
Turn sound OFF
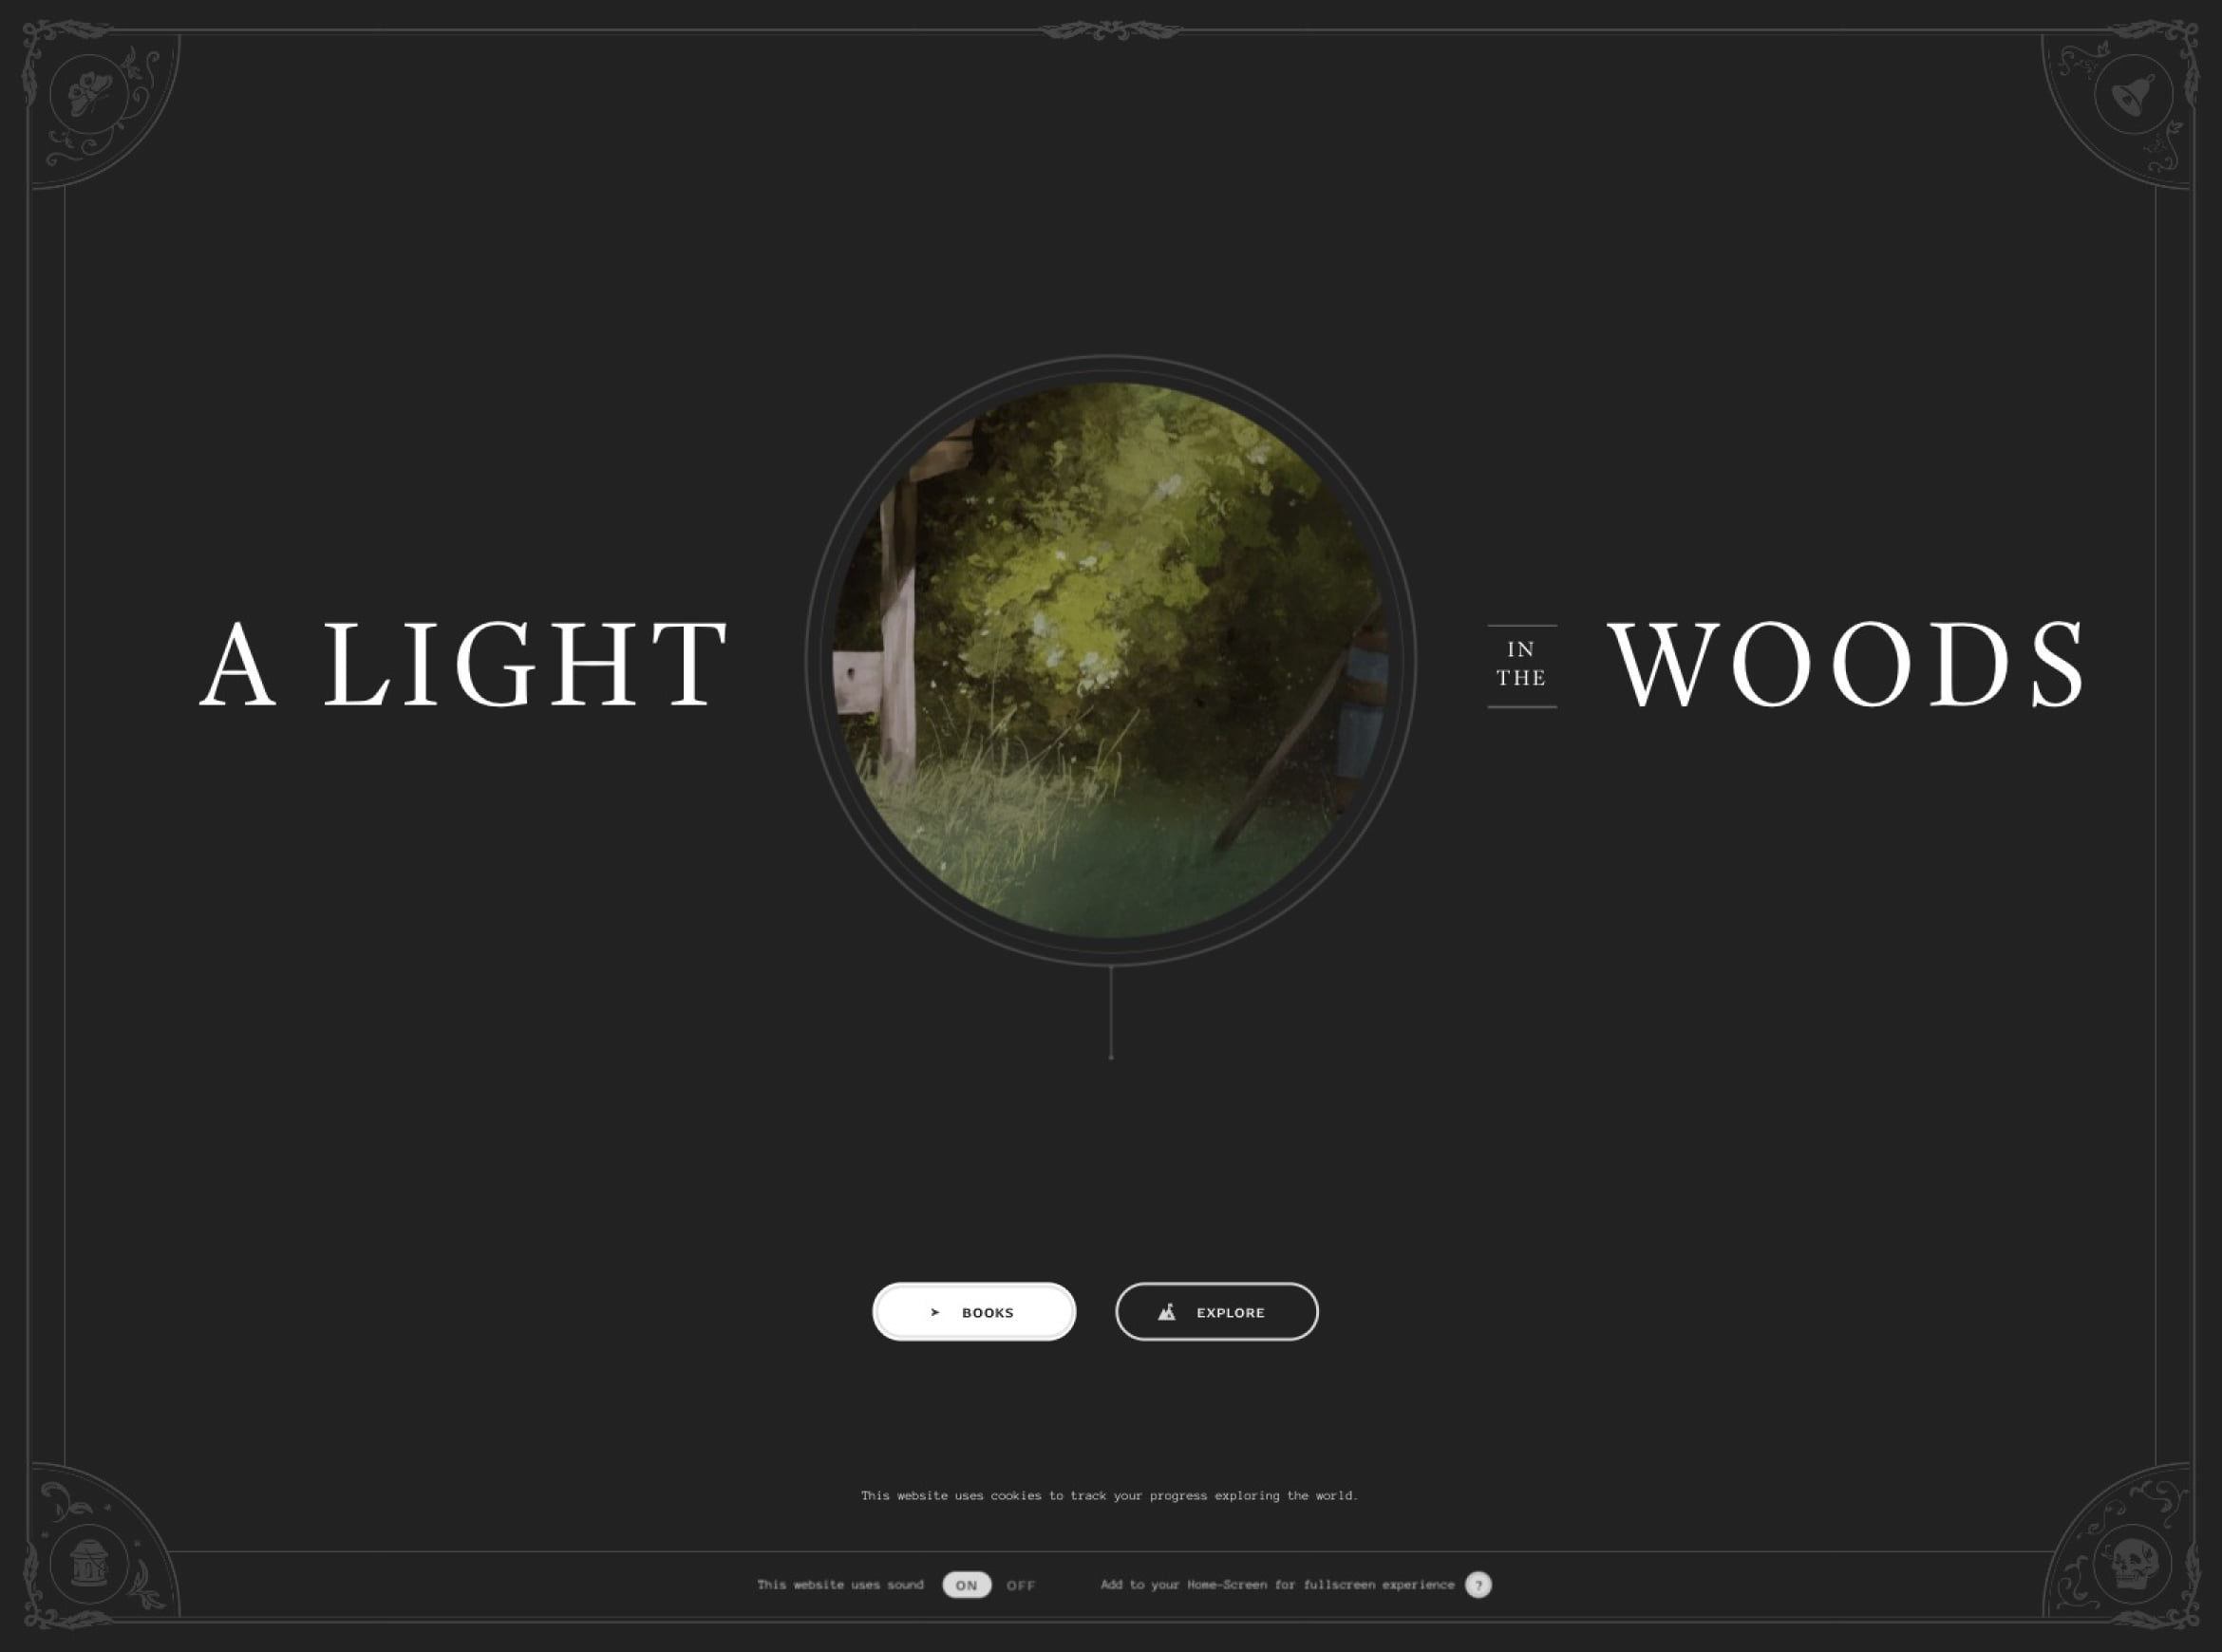1021,1585
